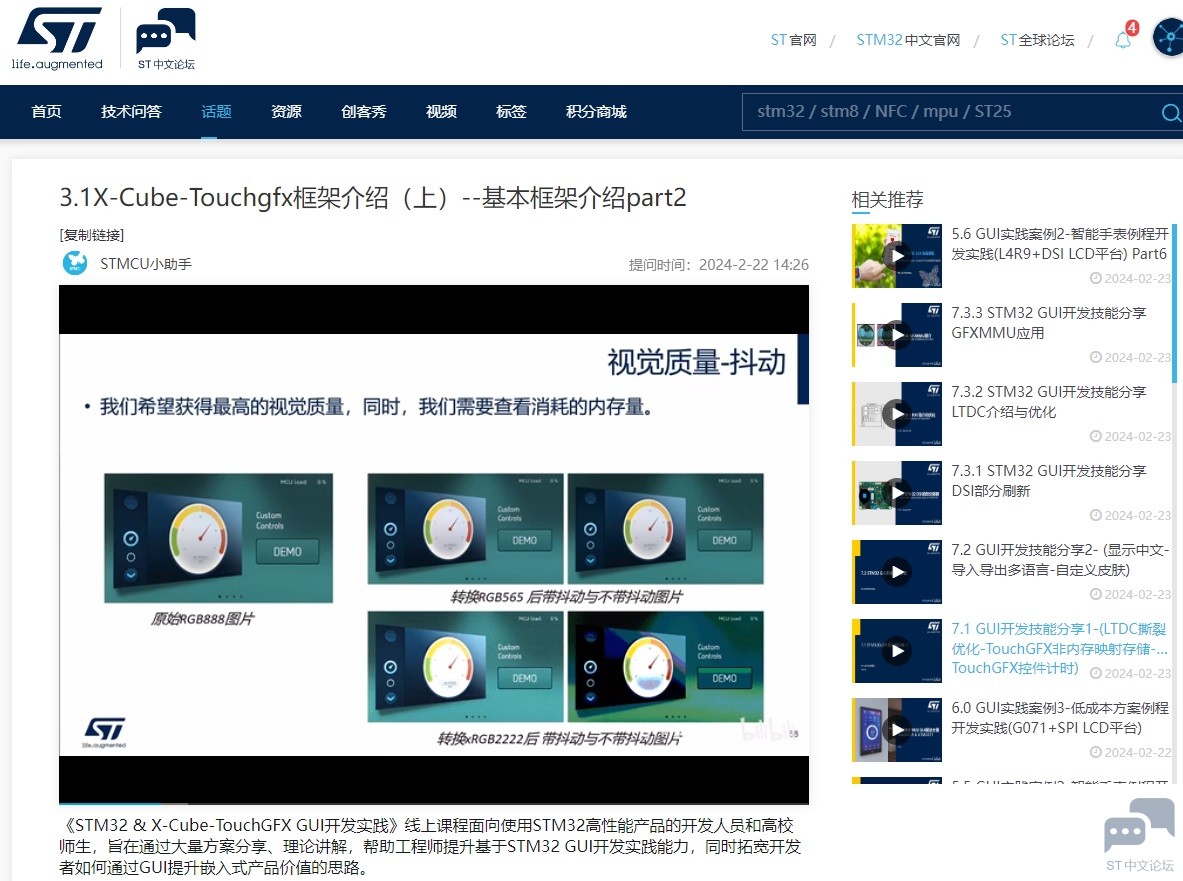1183x881 pixels.
Task: Click the article title 3.1X-Cube-Touchgfx框架介绍
Action: pos(373,198)
